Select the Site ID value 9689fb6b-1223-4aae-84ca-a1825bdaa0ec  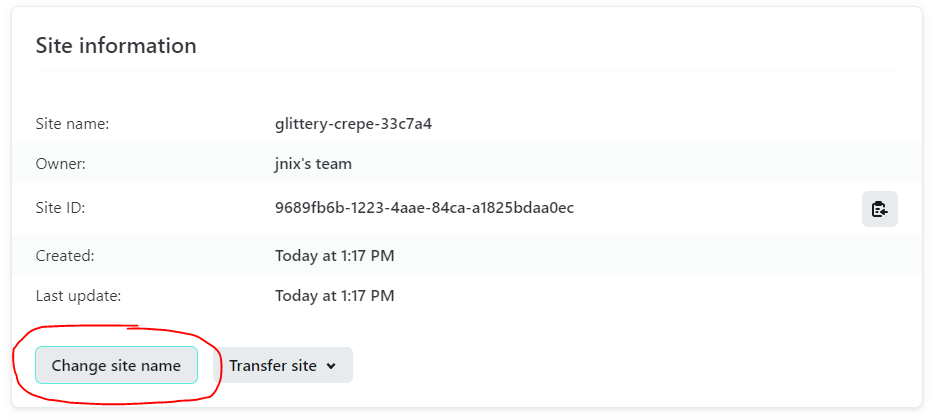(425, 208)
